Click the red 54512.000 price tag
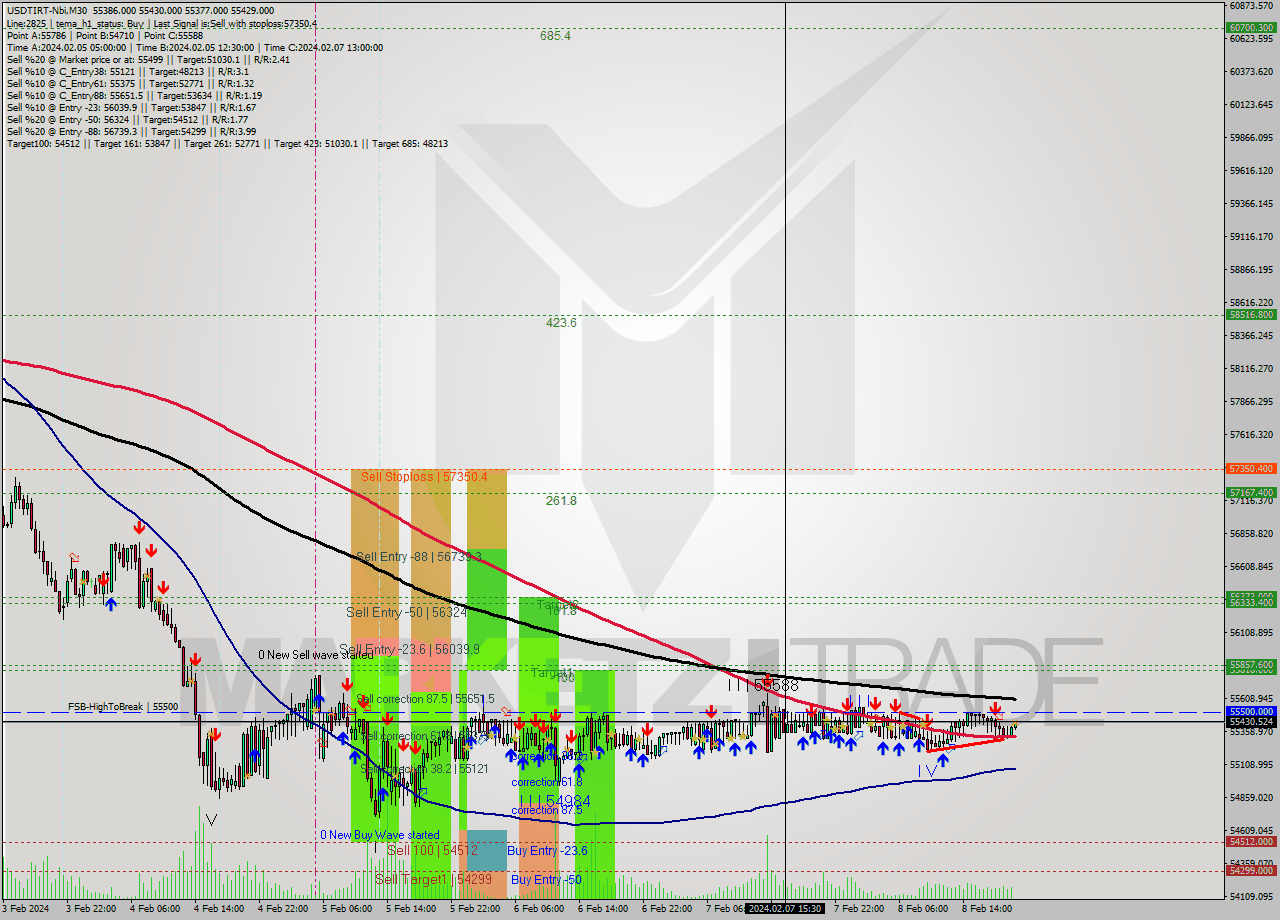This screenshot has height=920, width=1280. tap(1251, 841)
